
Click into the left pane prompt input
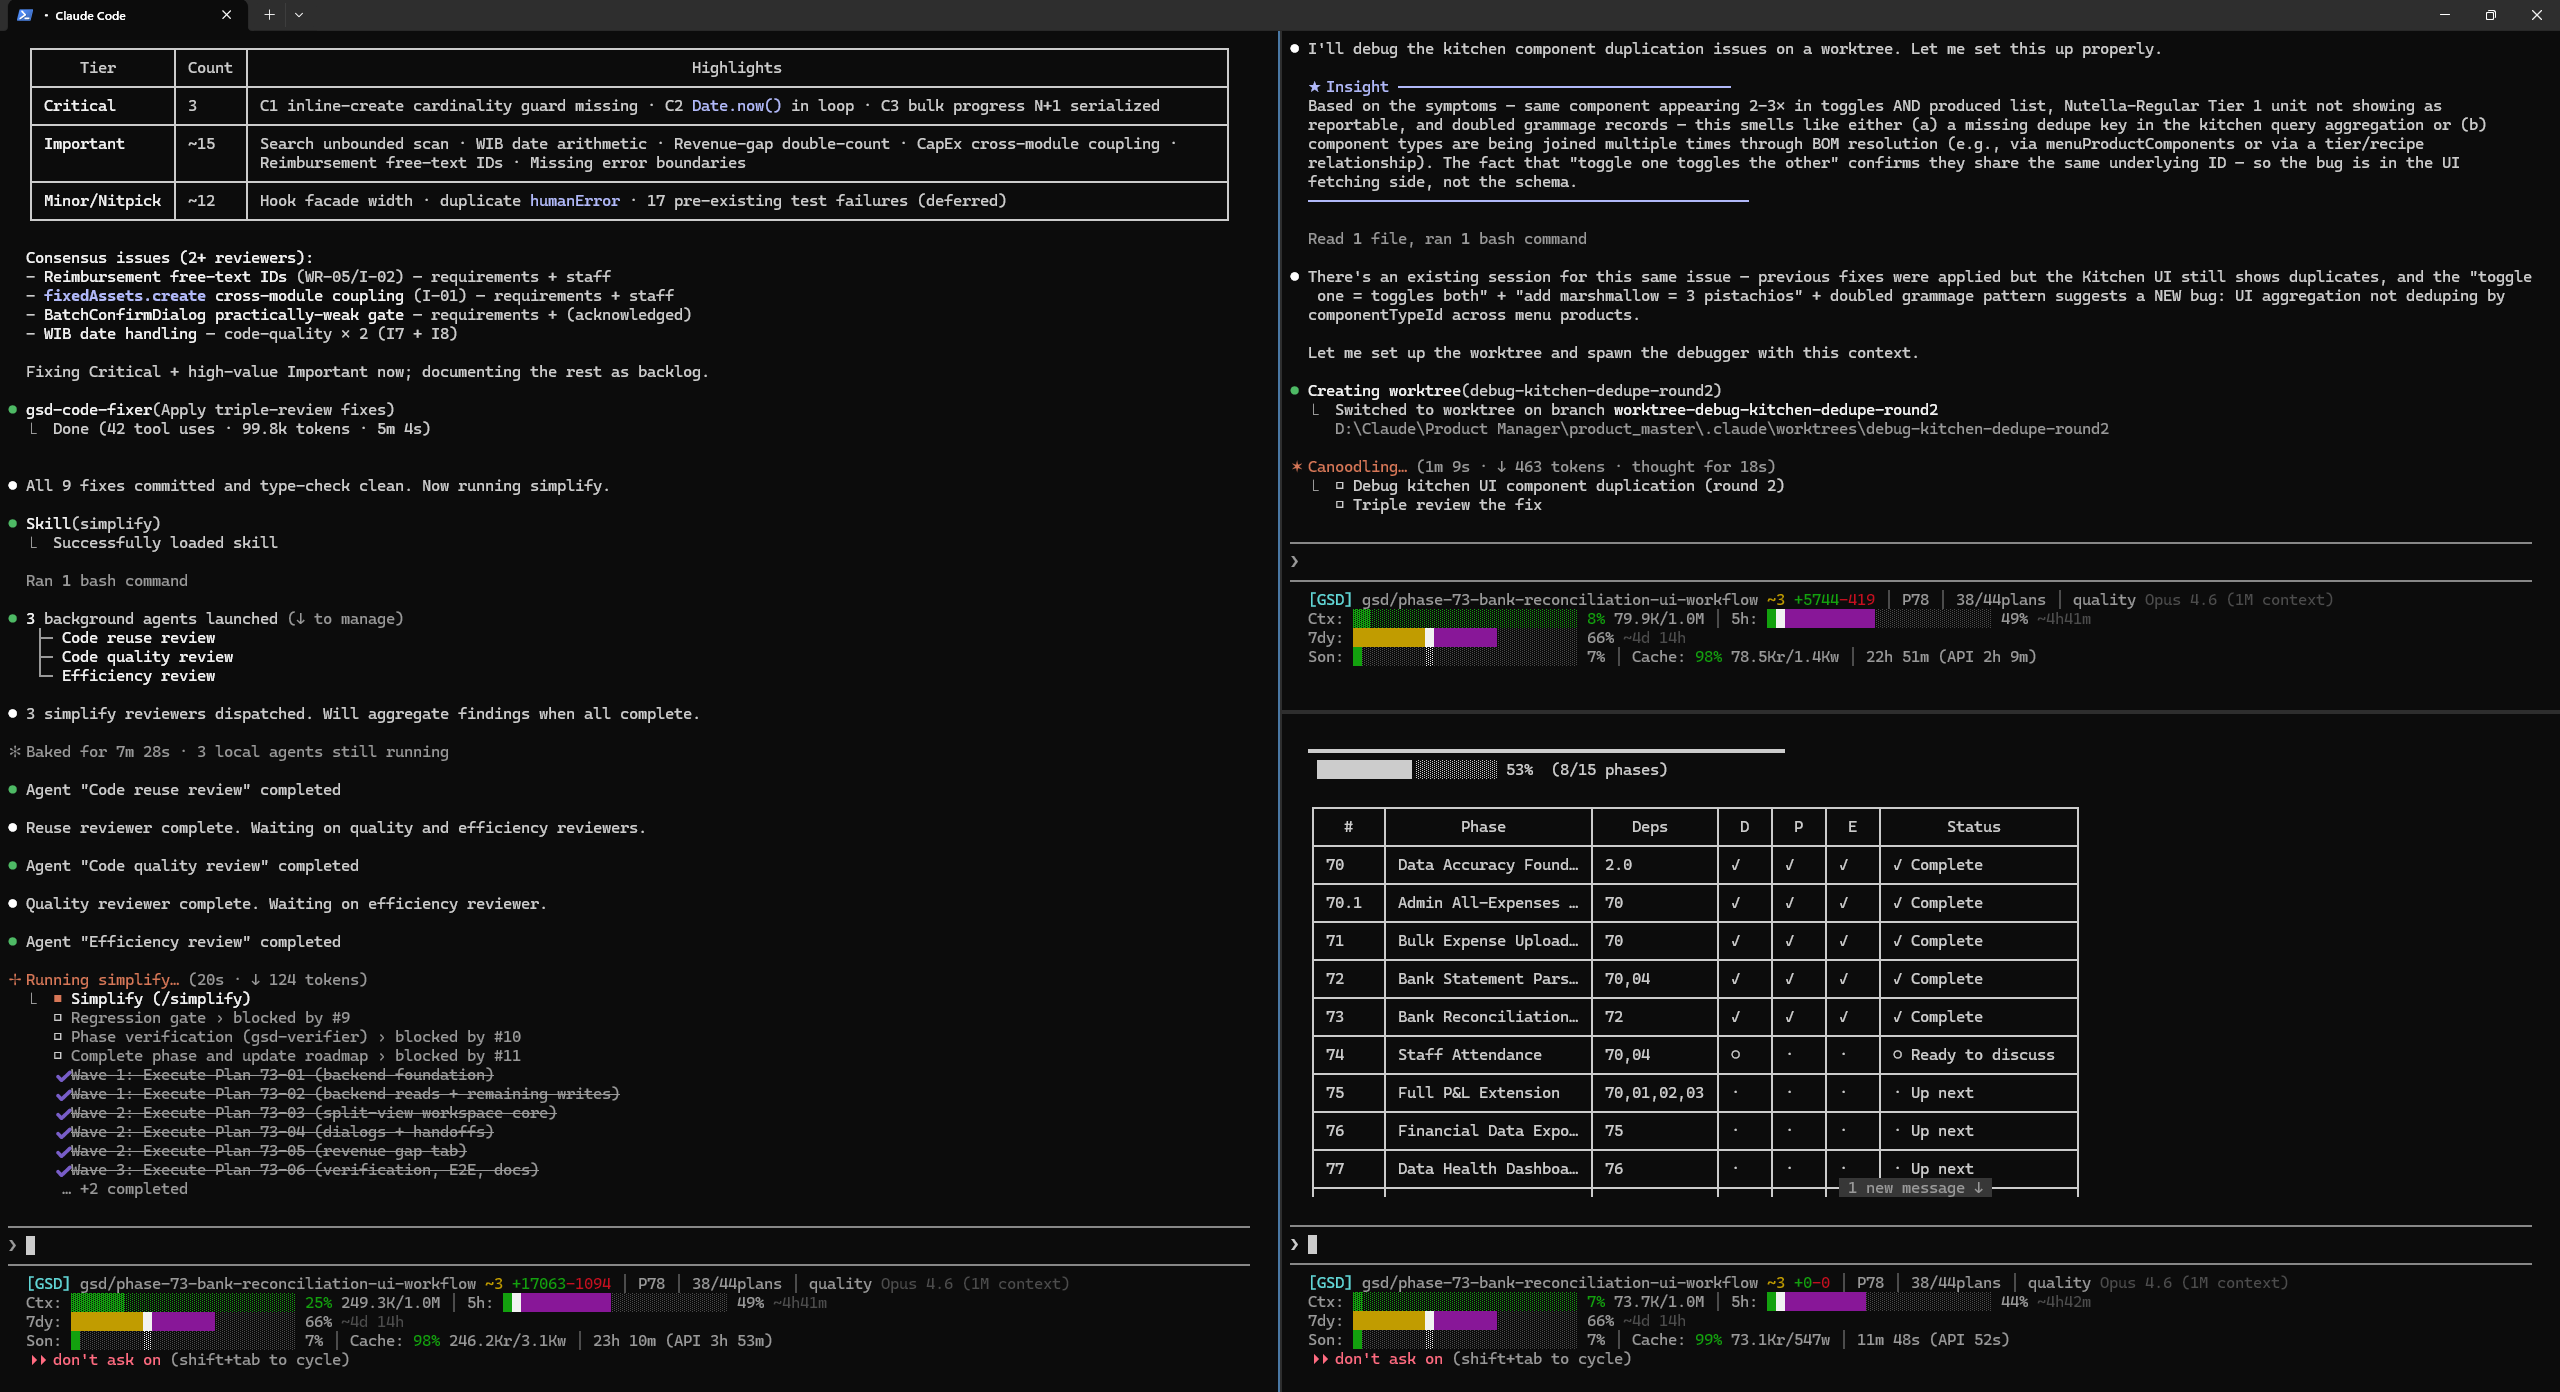tap(630, 1245)
